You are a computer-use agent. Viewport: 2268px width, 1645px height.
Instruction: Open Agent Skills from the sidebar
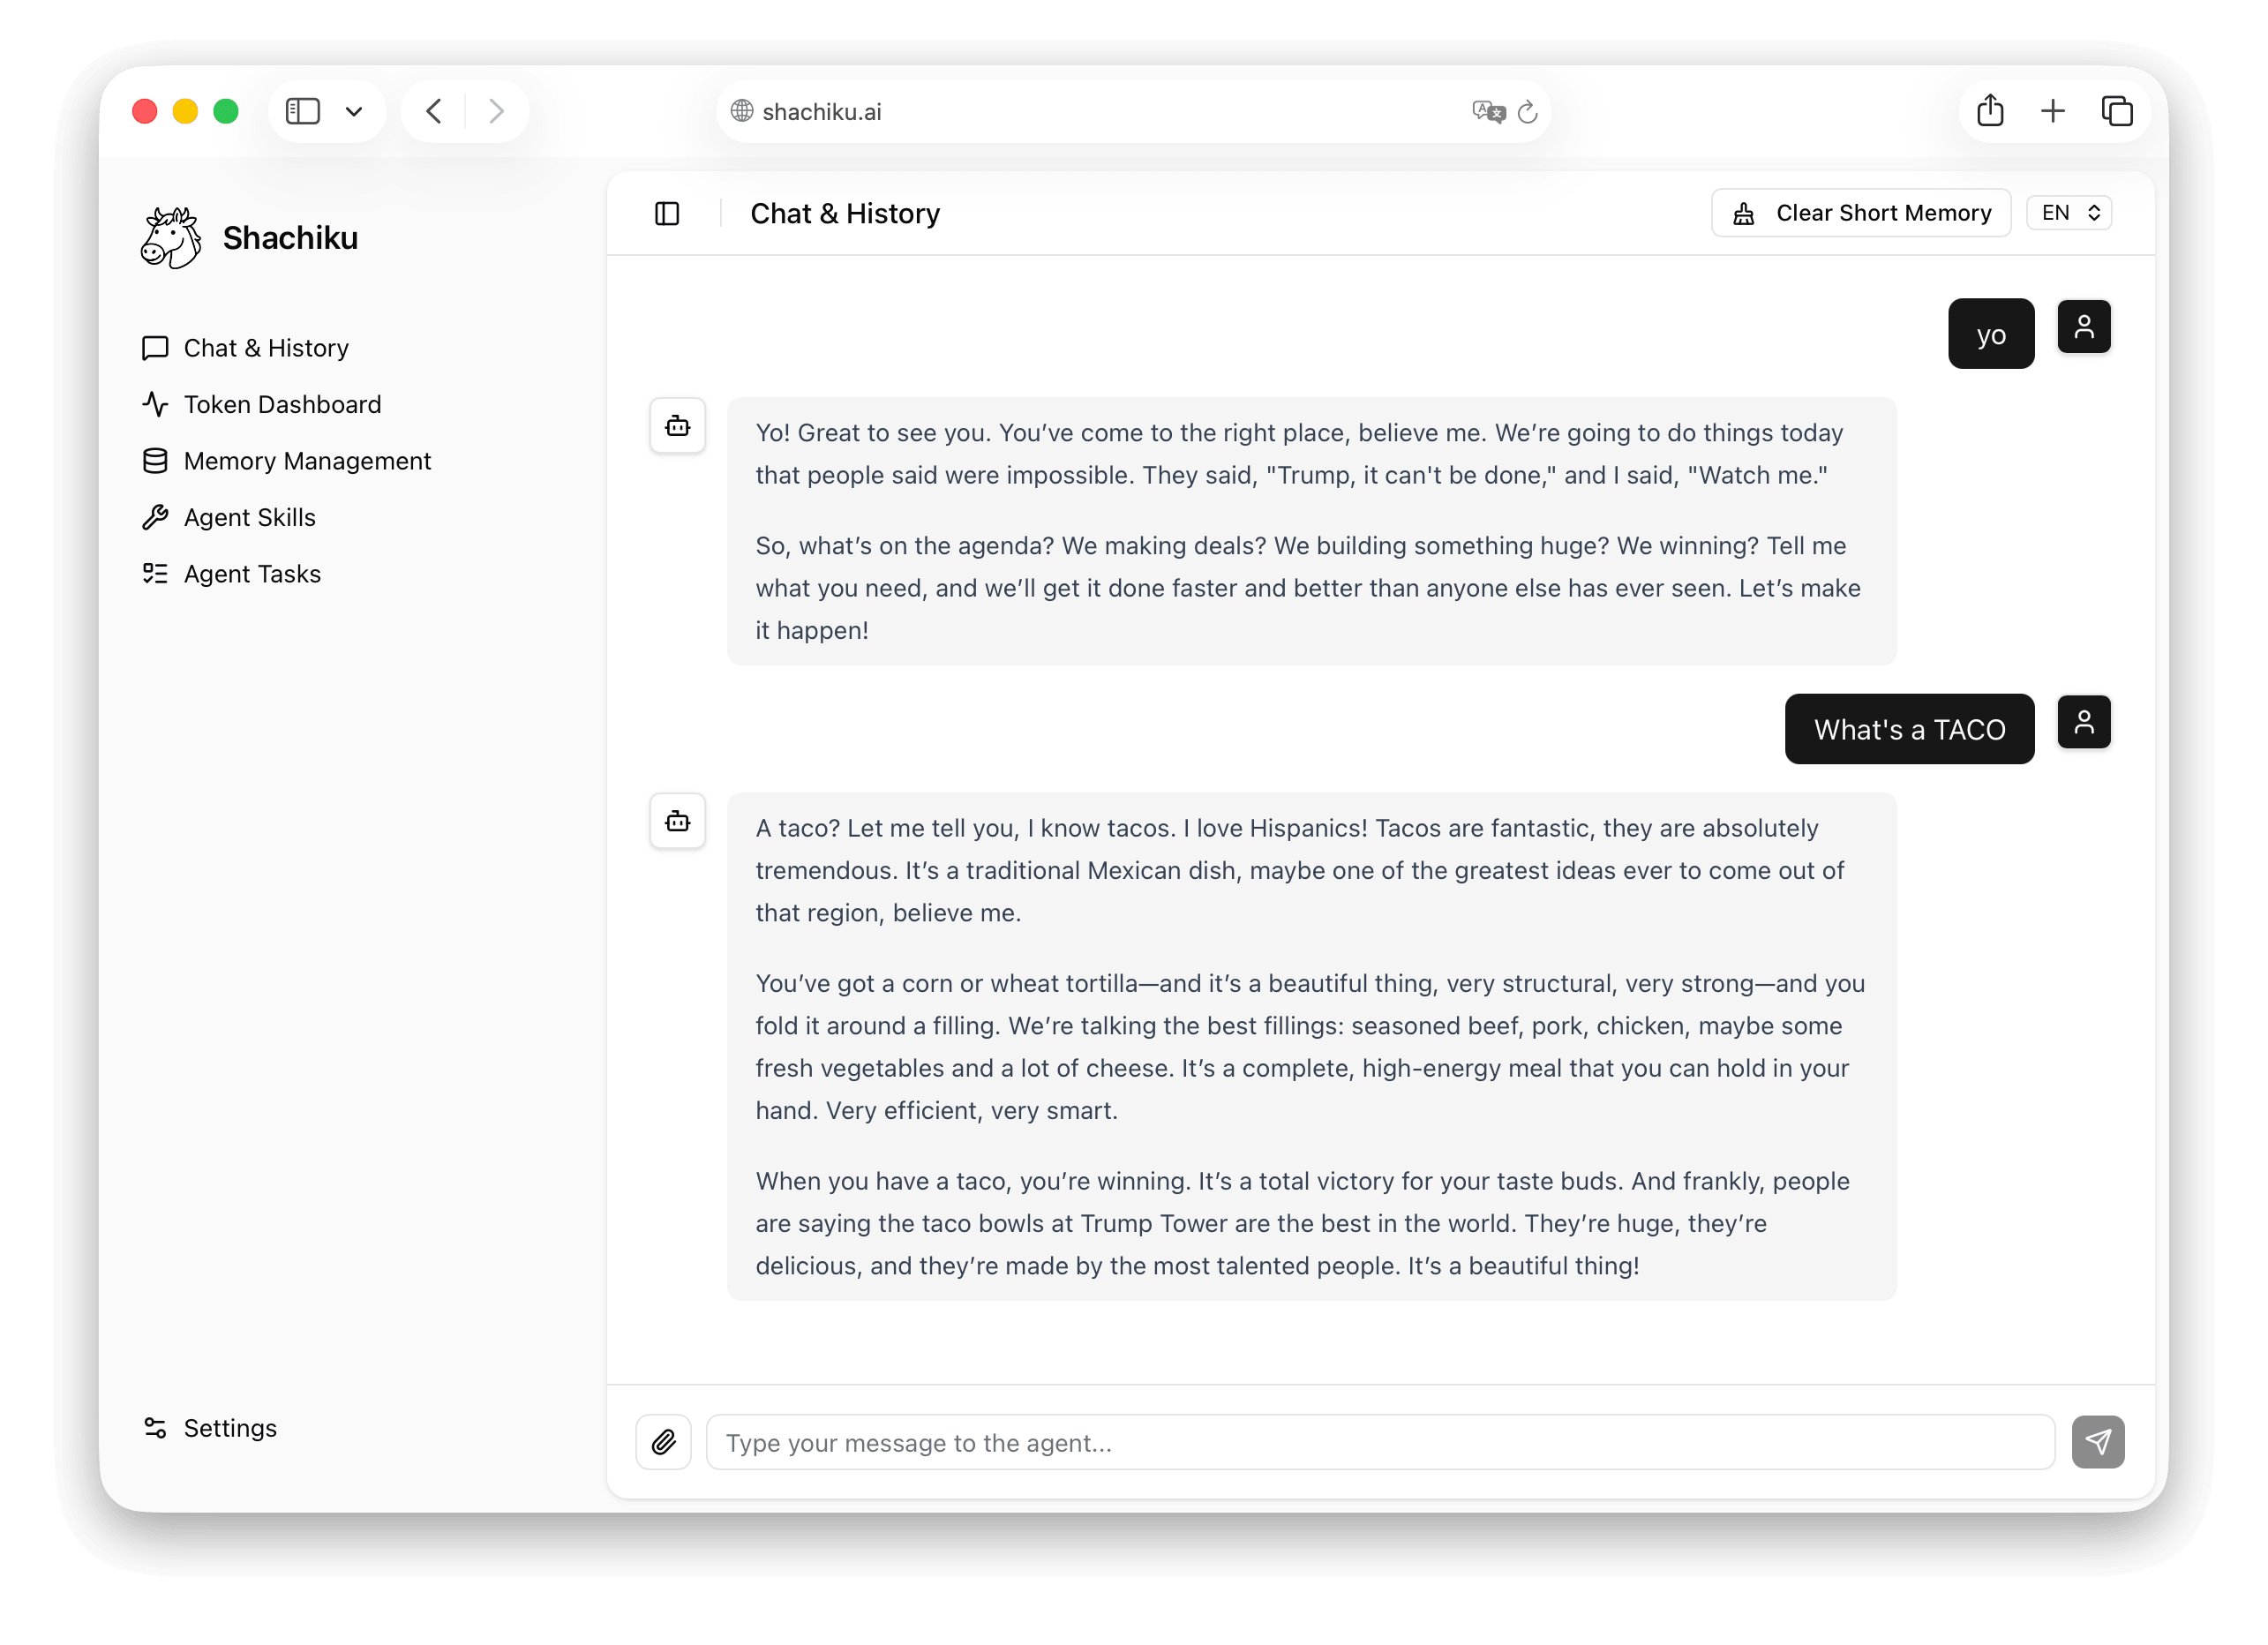pyautogui.click(x=249, y=517)
